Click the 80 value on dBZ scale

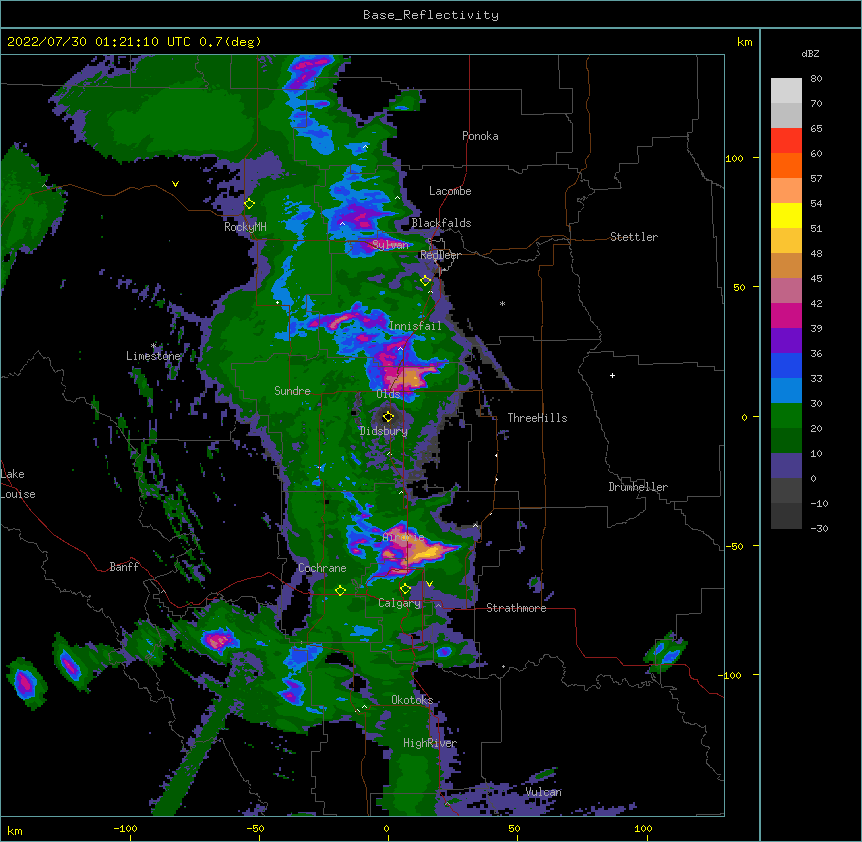click(x=816, y=79)
